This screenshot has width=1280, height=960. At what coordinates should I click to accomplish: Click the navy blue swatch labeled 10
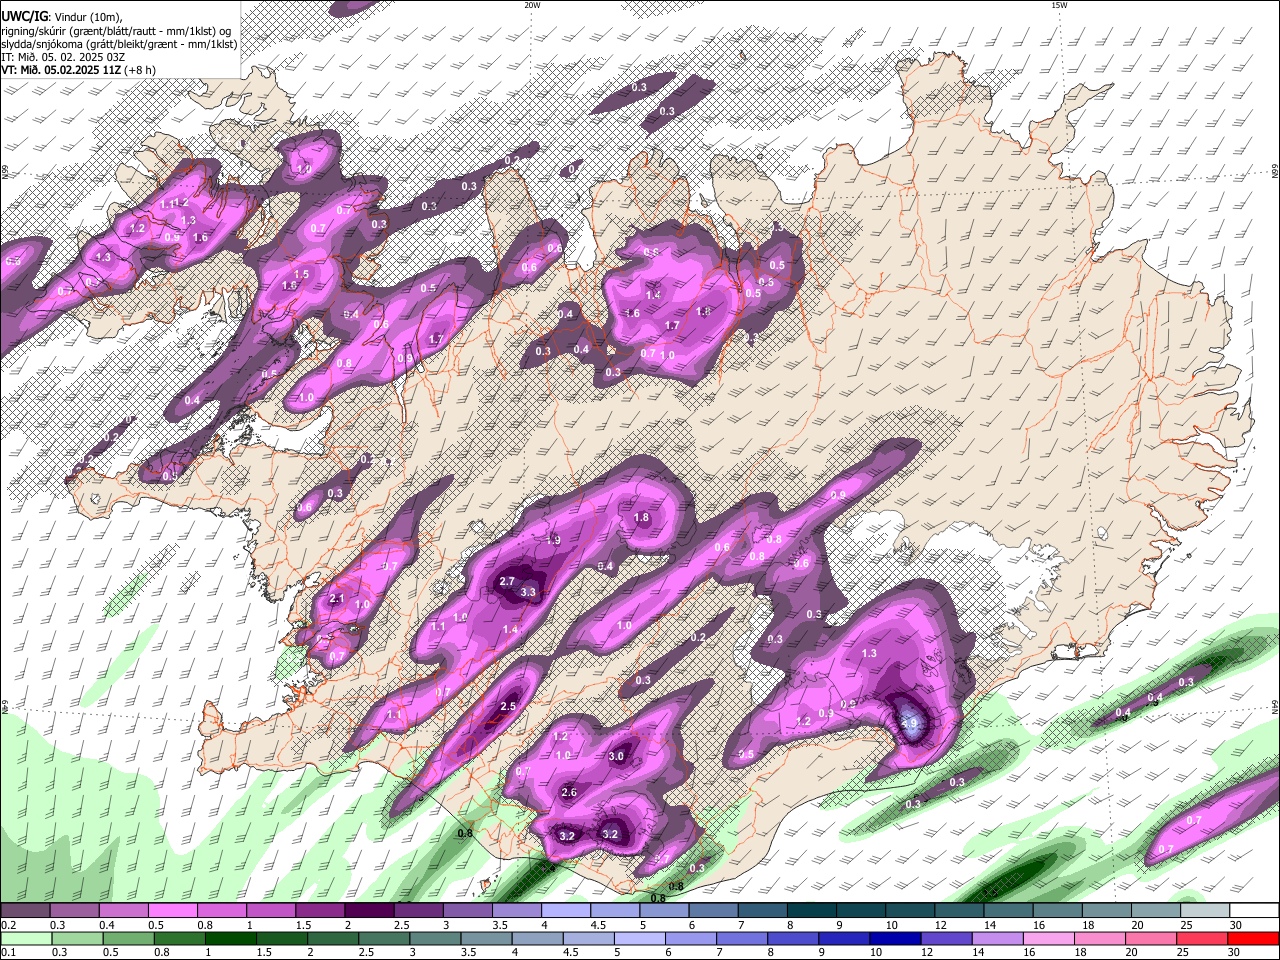(x=896, y=940)
